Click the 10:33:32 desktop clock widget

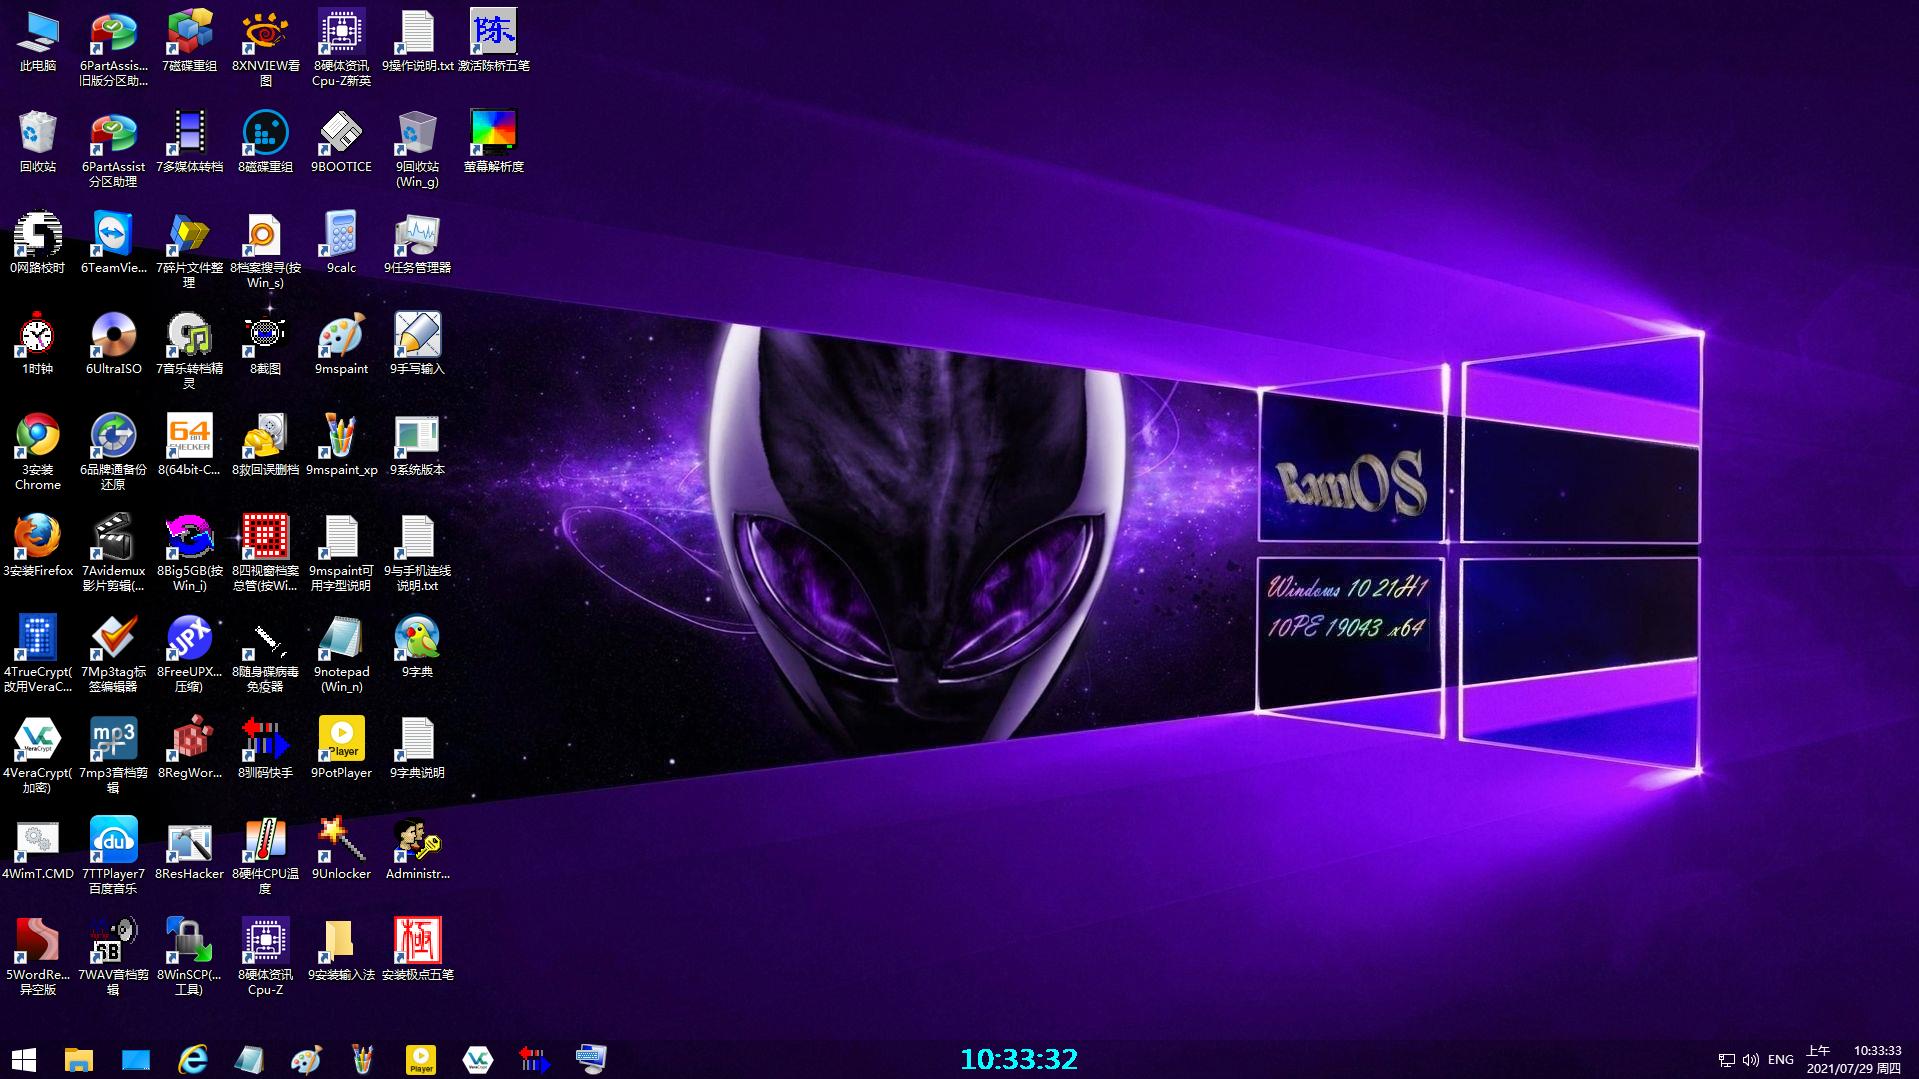click(1019, 1059)
